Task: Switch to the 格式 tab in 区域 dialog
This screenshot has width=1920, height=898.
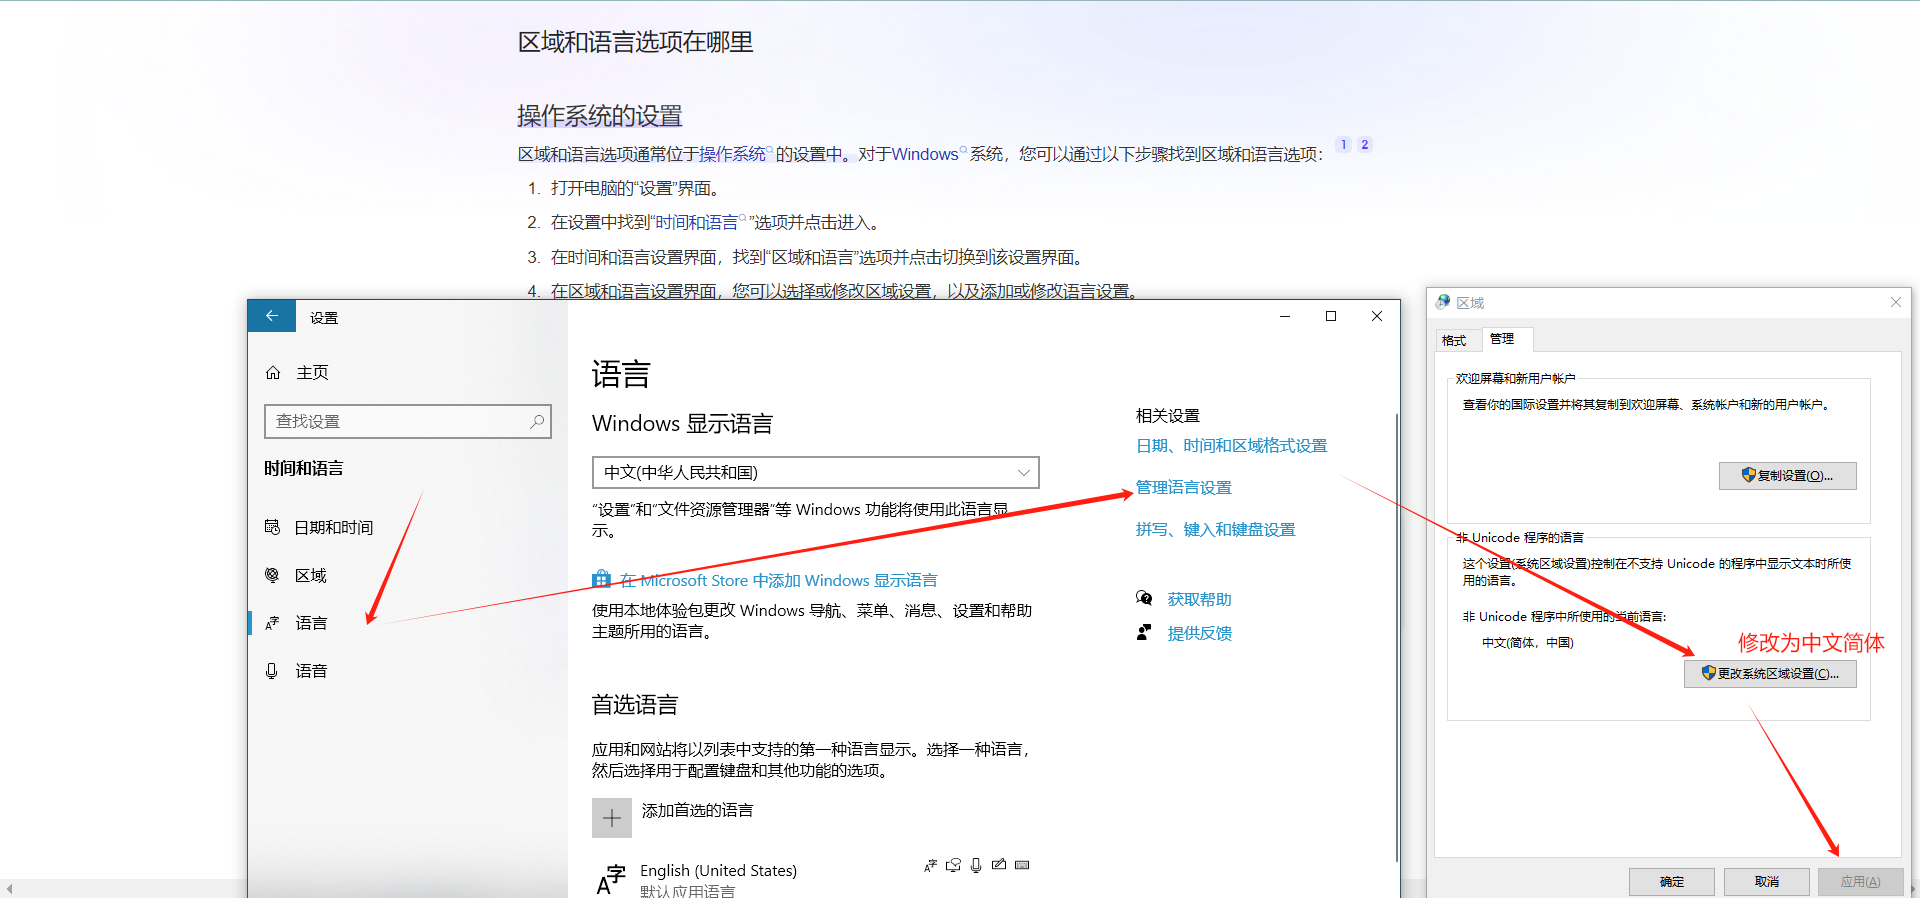Action: coord(1455,340)
